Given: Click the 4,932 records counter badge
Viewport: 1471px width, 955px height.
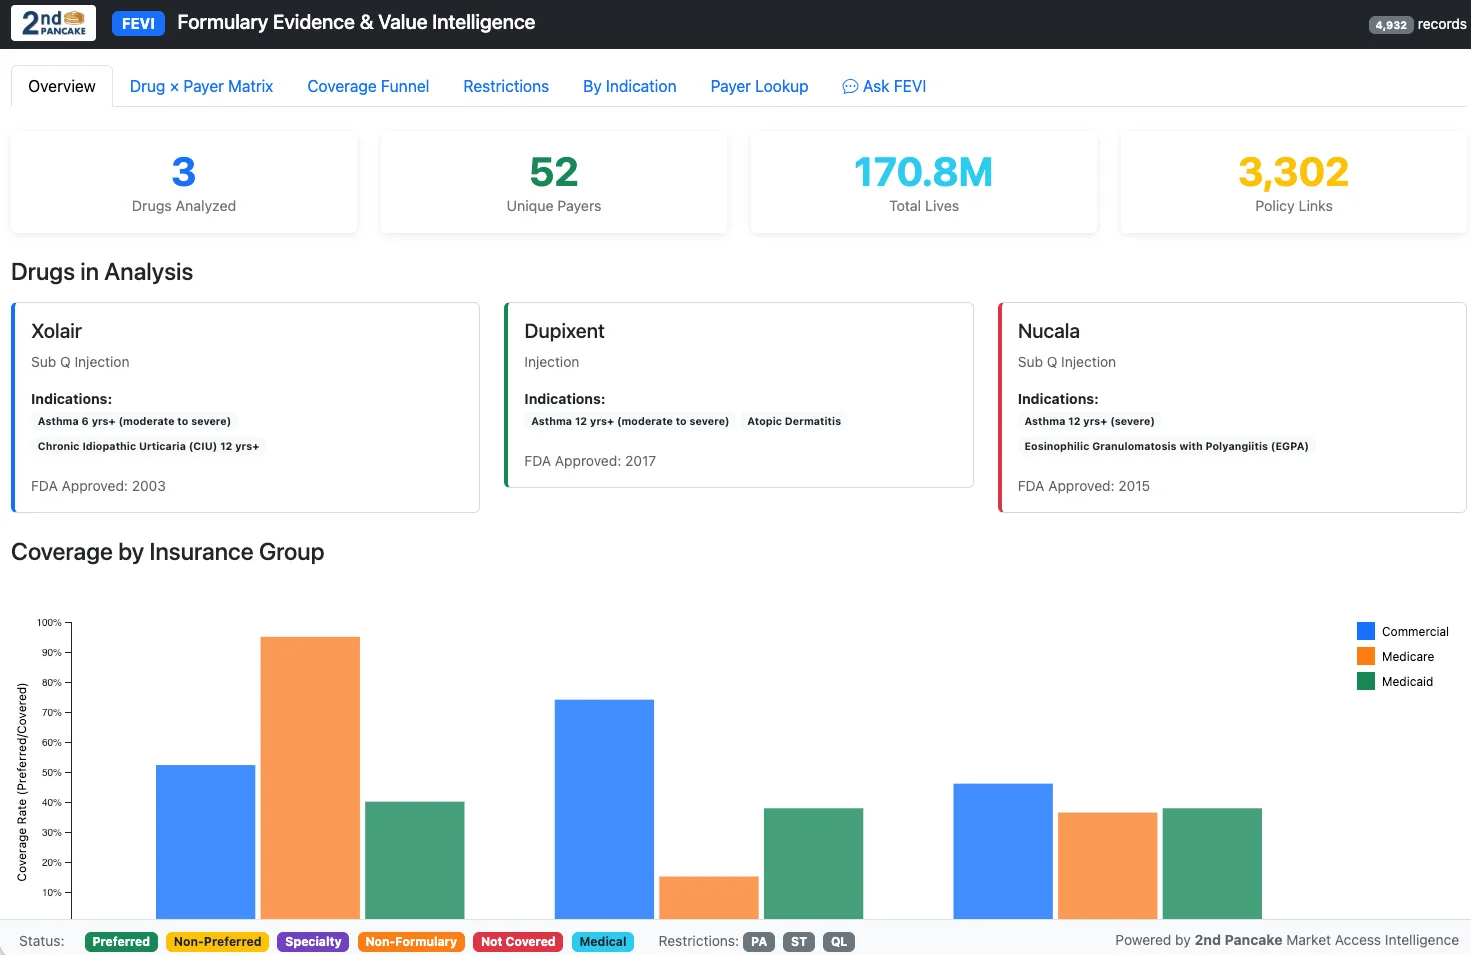Looking at the screenshot, I should click(x=1390, y=24).
